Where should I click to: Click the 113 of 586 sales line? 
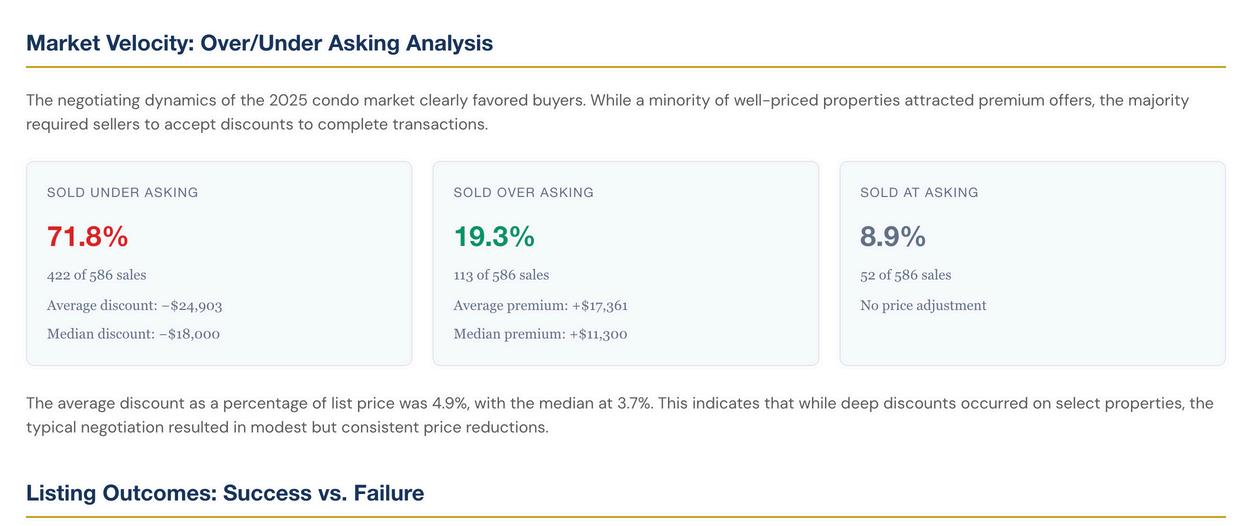tap(501, 275)
